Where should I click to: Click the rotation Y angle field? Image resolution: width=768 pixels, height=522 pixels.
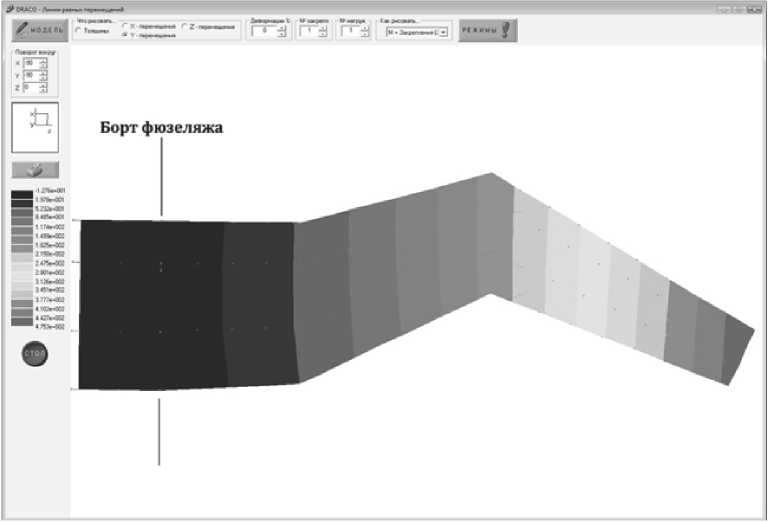31,75
